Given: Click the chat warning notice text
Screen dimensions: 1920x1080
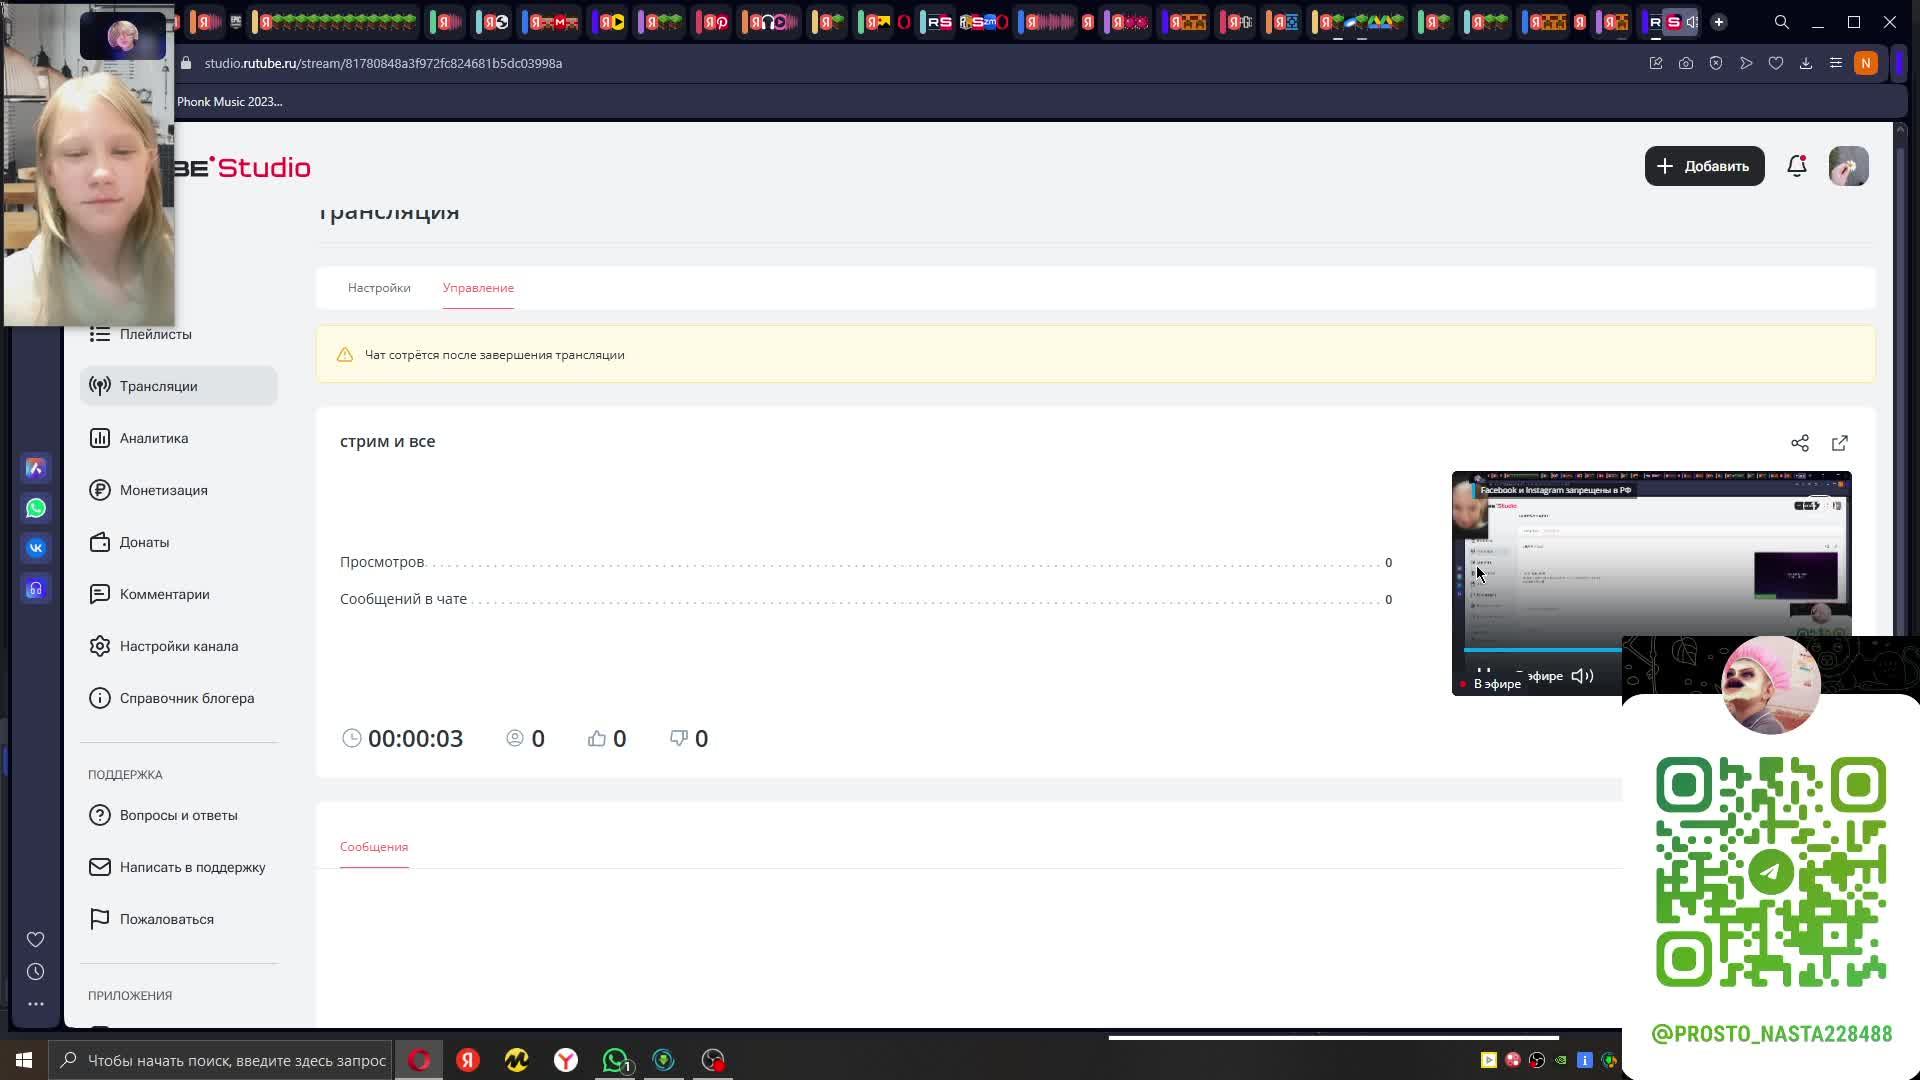Looking at the screenshot, I should pos(495,355).
